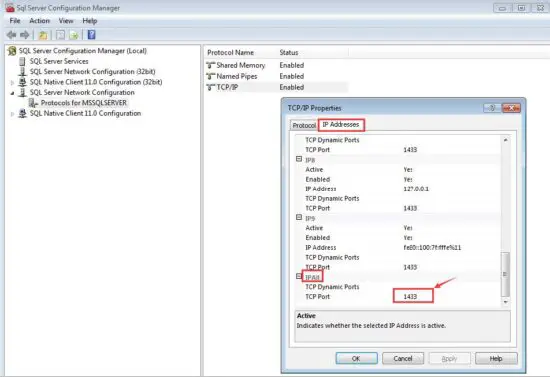Select Protocols for MSSQLSERVER tree item
The height and width of the screenshot is (377, 550).
click(x=83, y=103)
